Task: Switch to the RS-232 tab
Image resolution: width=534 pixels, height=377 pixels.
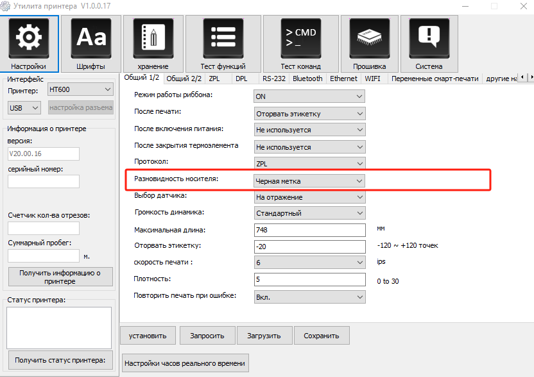Action: point(274,79)
